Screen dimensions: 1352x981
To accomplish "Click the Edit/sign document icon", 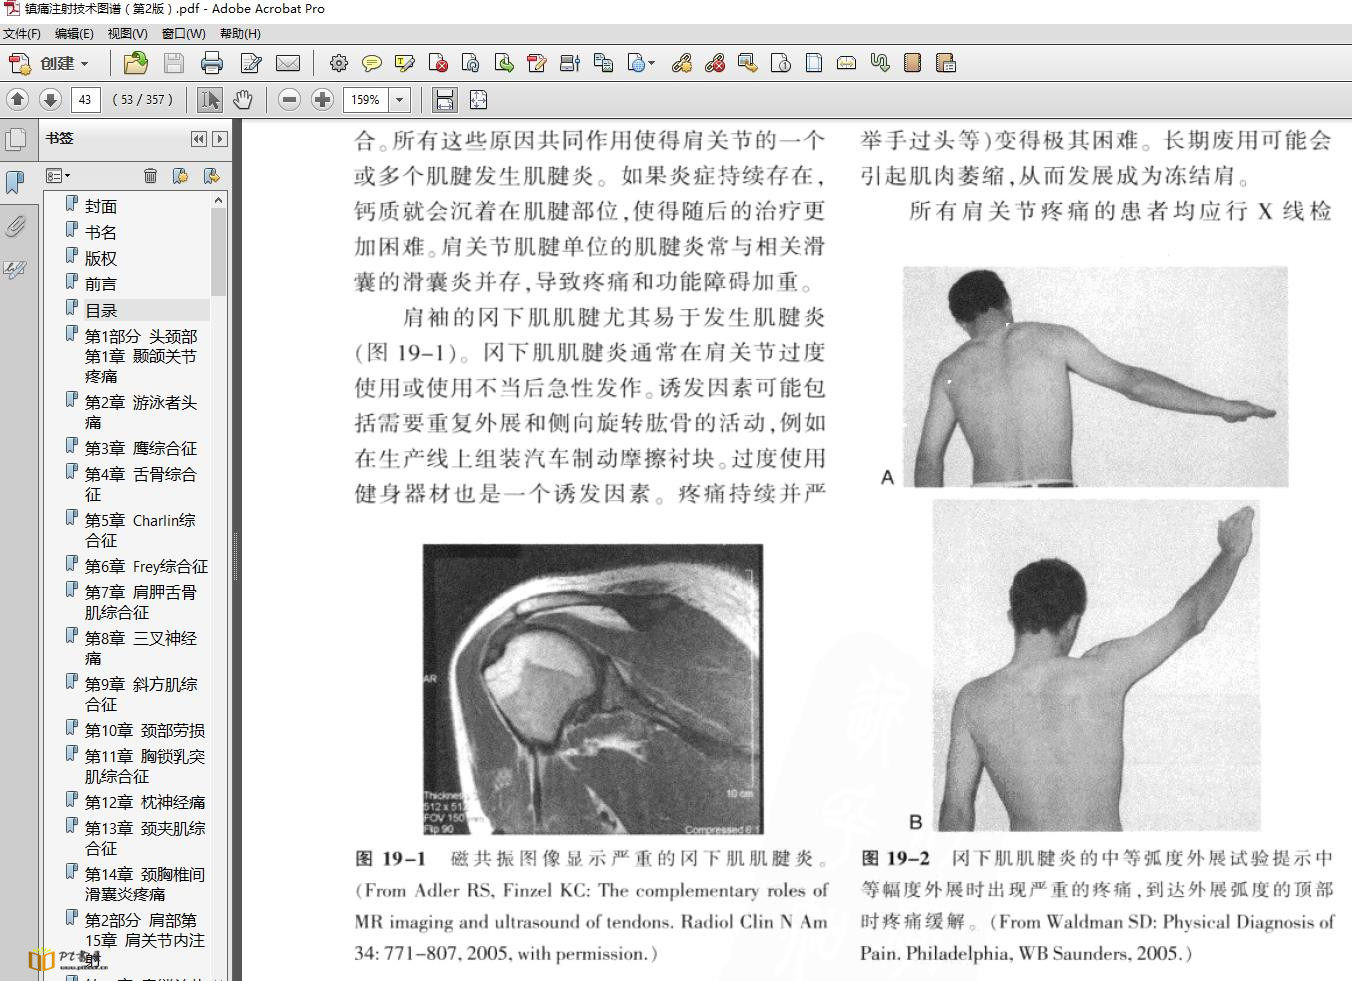I will pos(250,64).
